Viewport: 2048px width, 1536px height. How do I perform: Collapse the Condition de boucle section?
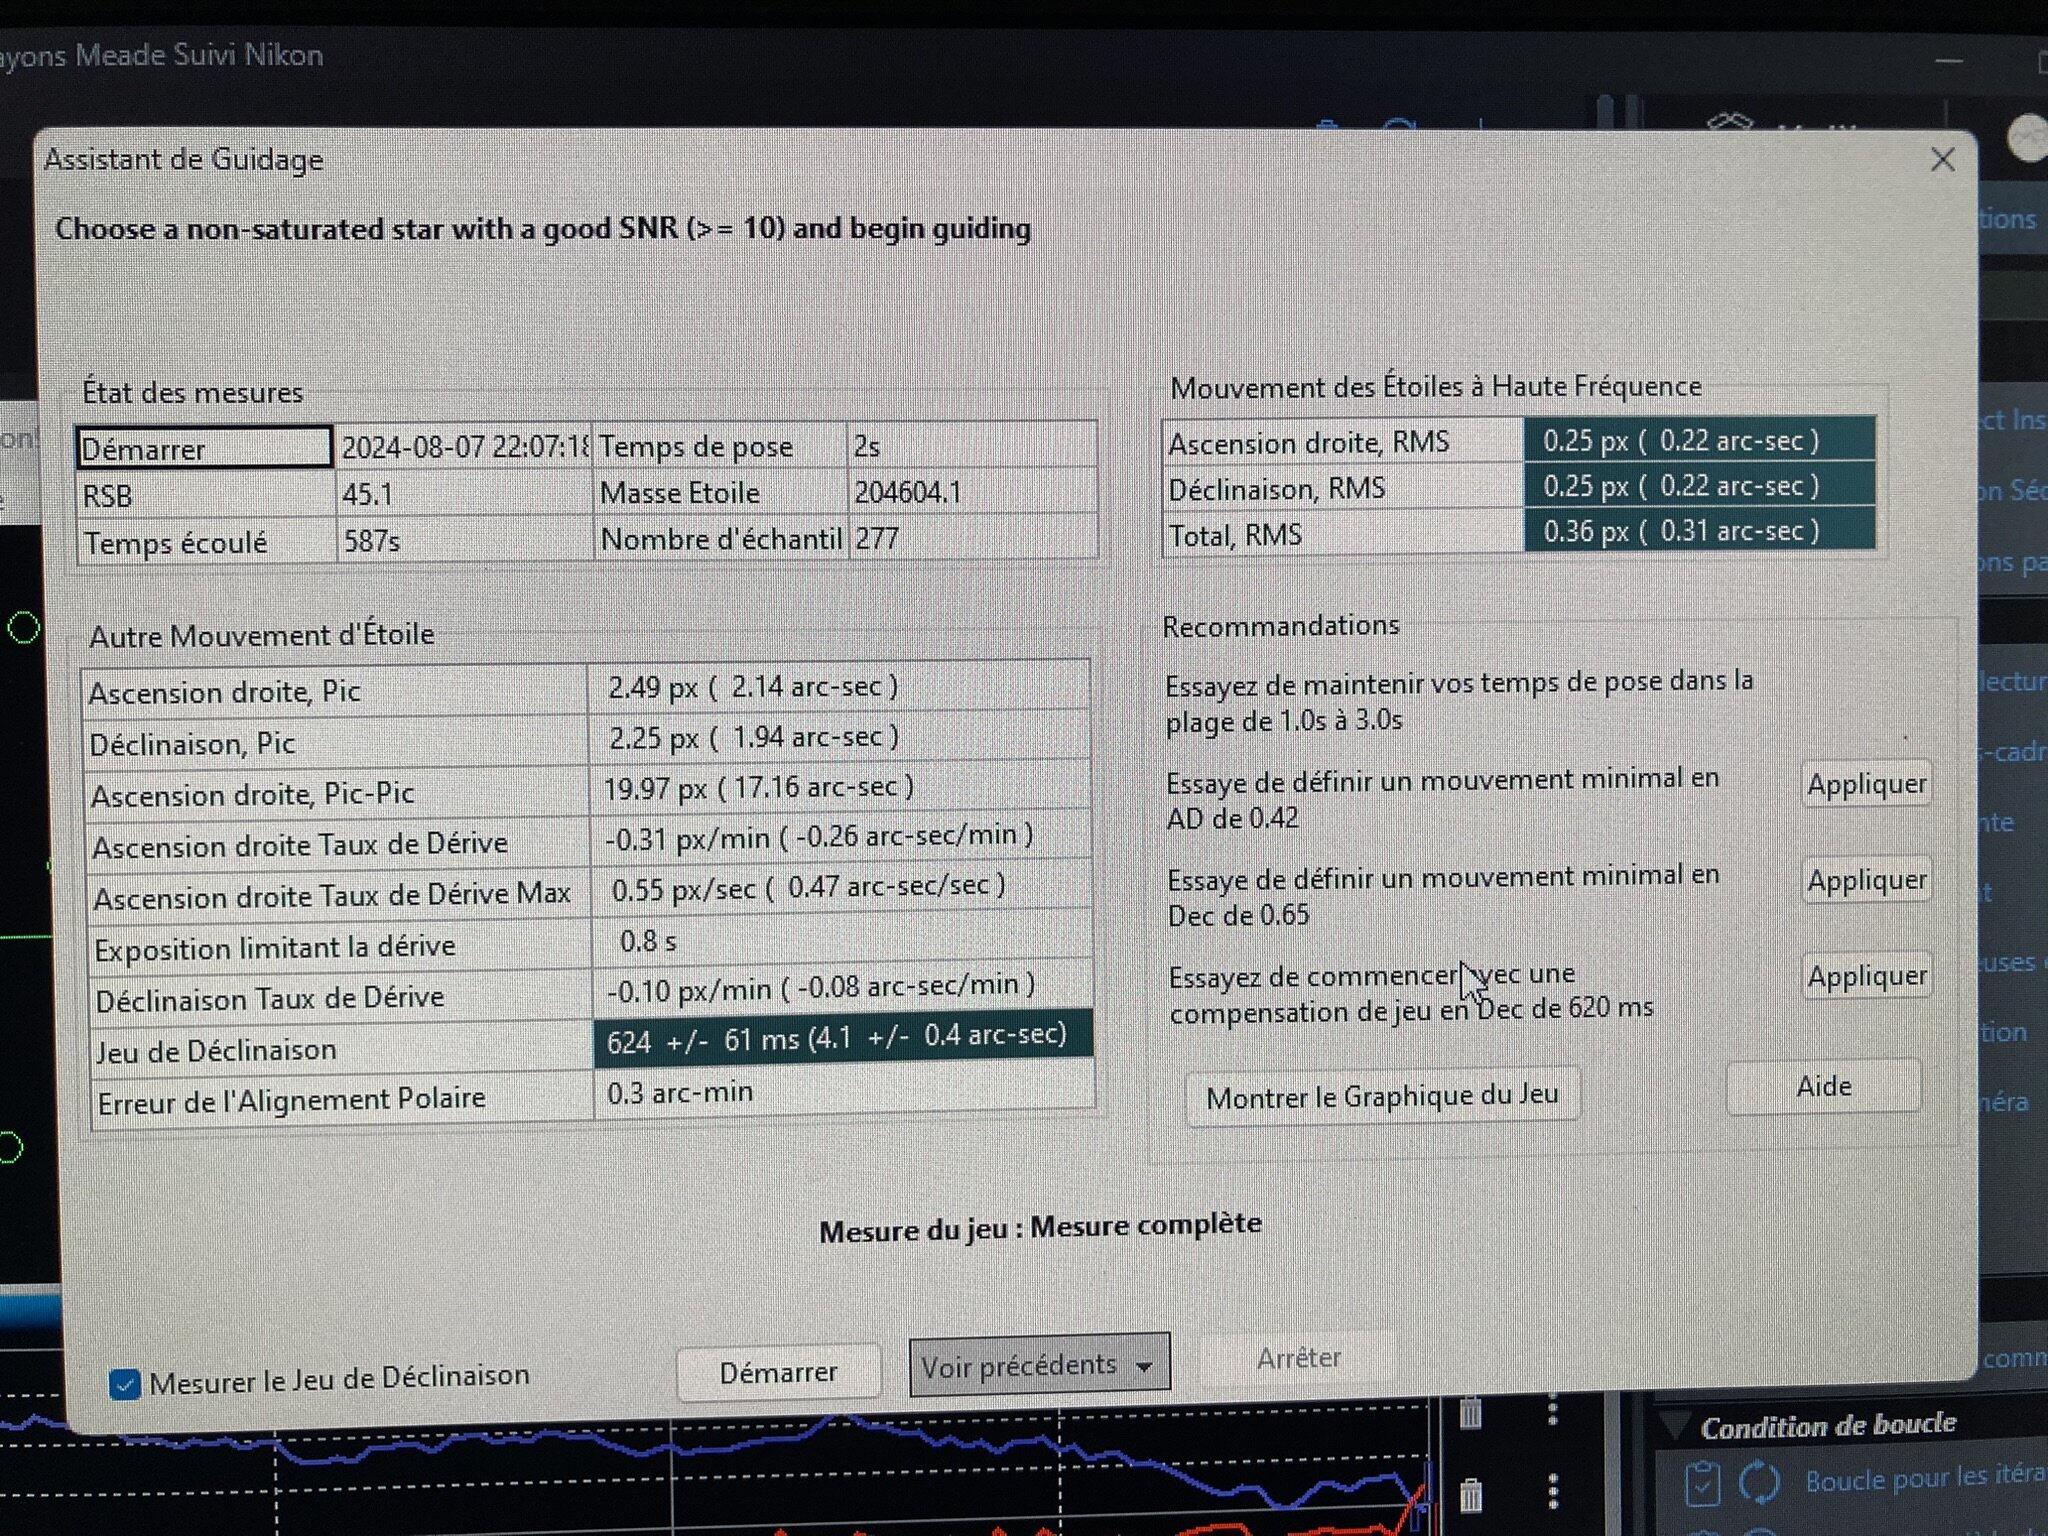(1674, 1423)
